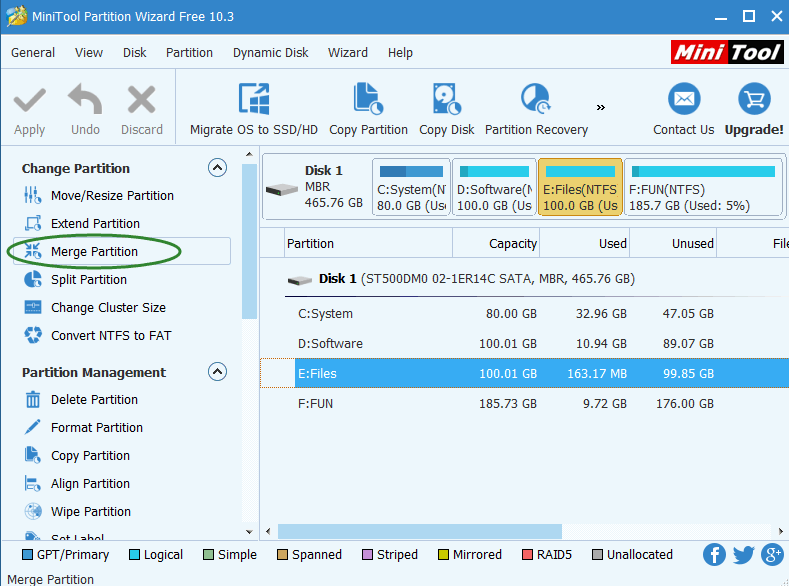Click the MiniTool logo
This screenshot has height=586, width=789.
727,52
